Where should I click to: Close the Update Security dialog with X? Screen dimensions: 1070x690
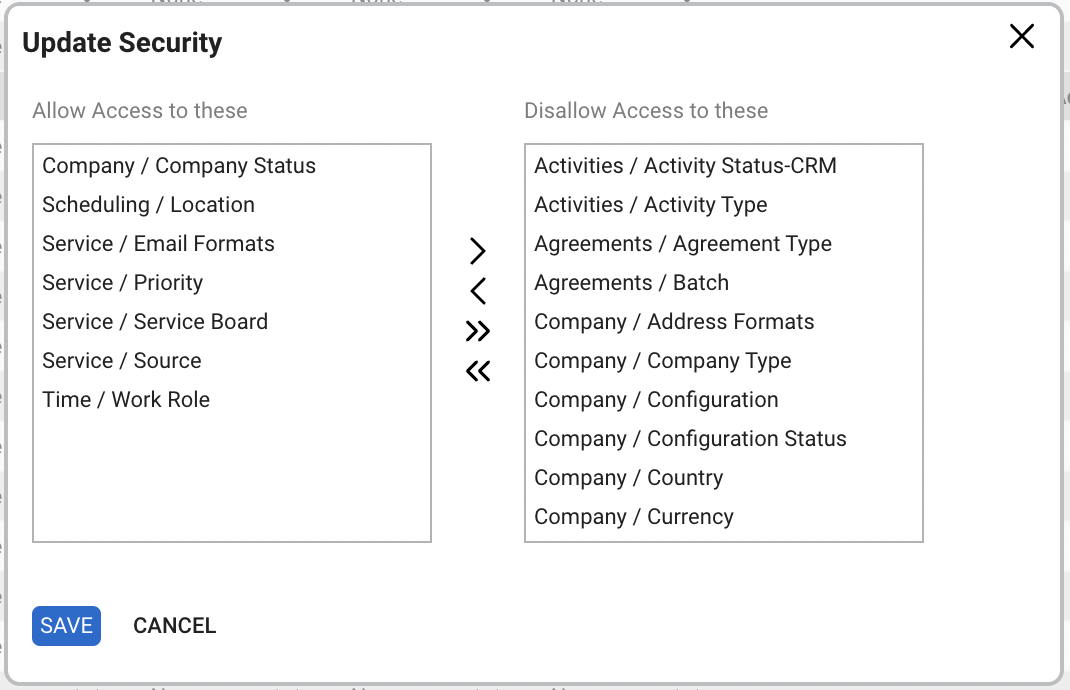(x=1021, y=37)
